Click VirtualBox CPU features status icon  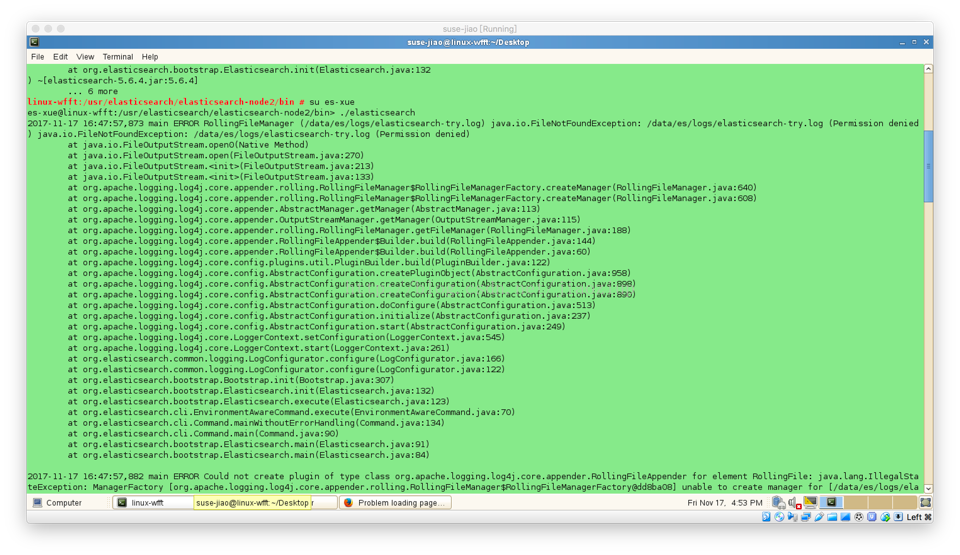pyautogui.click(x=872, y=517)
